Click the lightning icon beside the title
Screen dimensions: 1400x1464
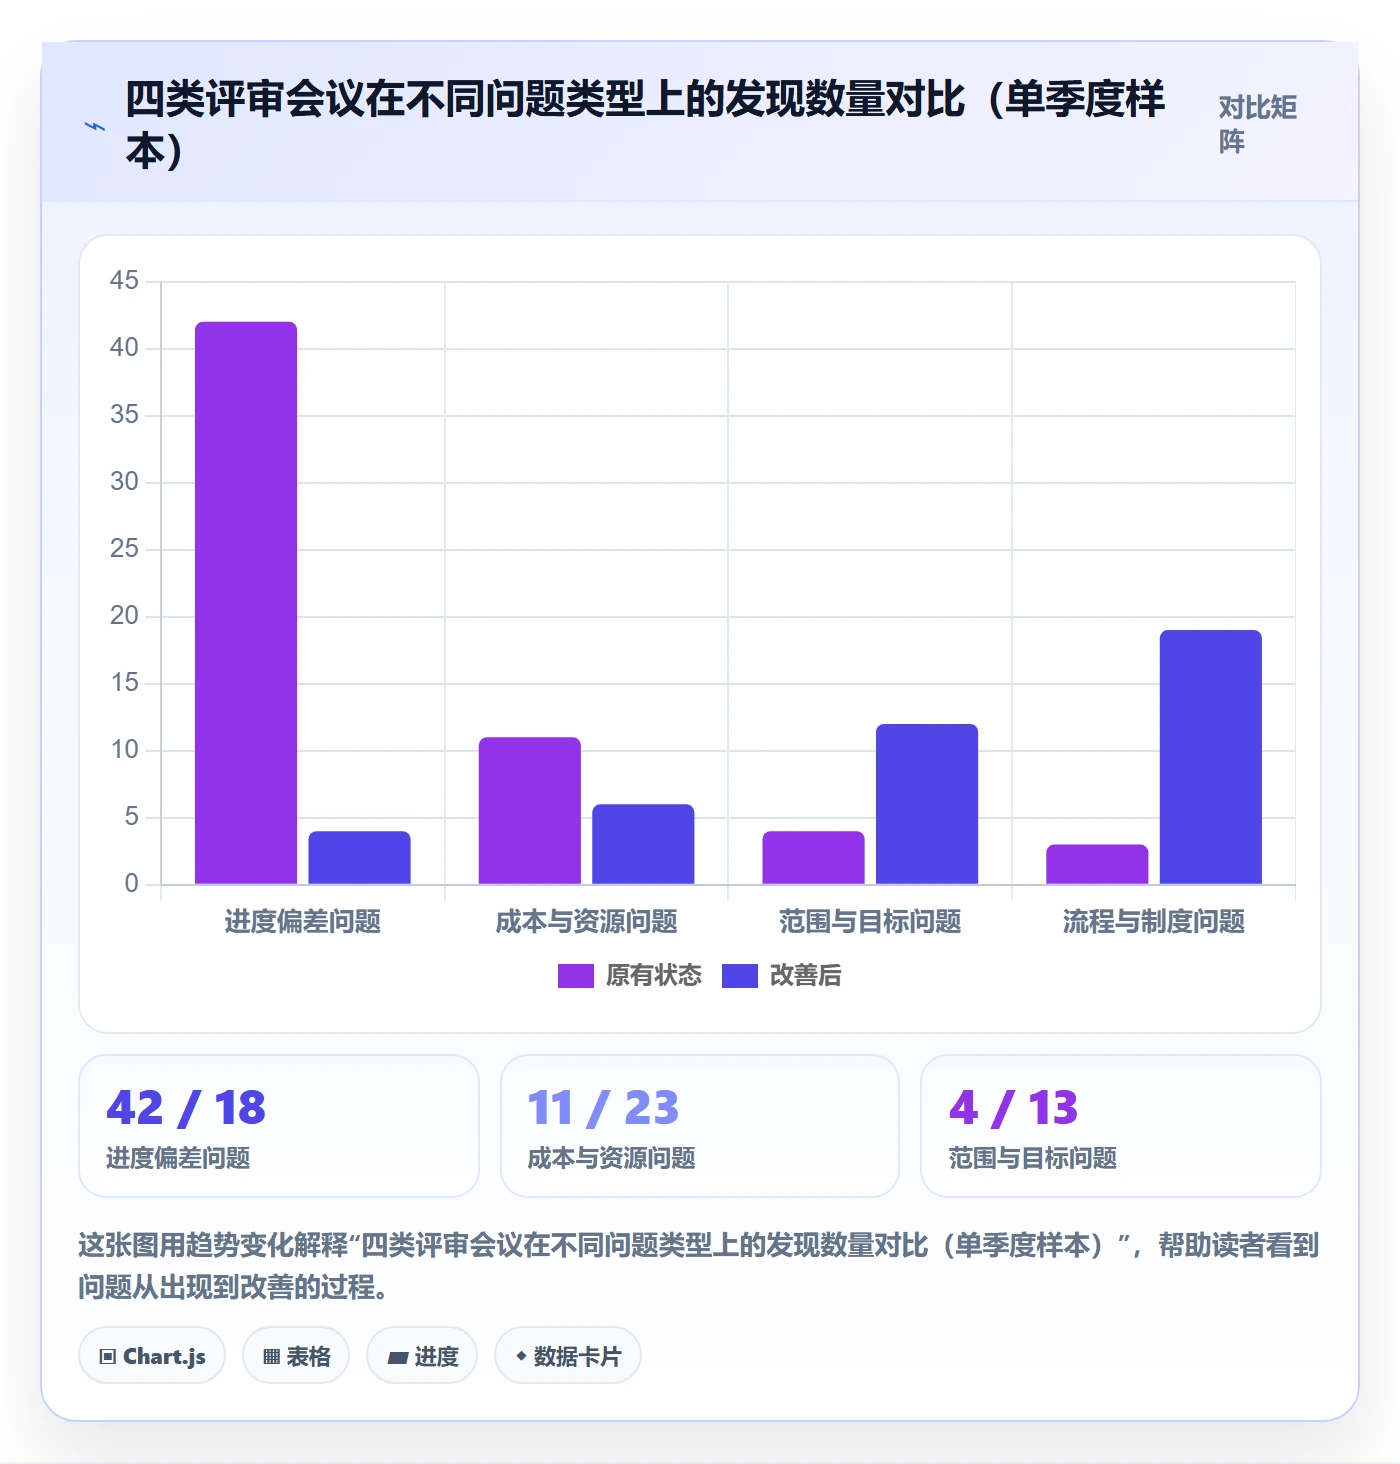pyautogui.click(x=95, y=127)
